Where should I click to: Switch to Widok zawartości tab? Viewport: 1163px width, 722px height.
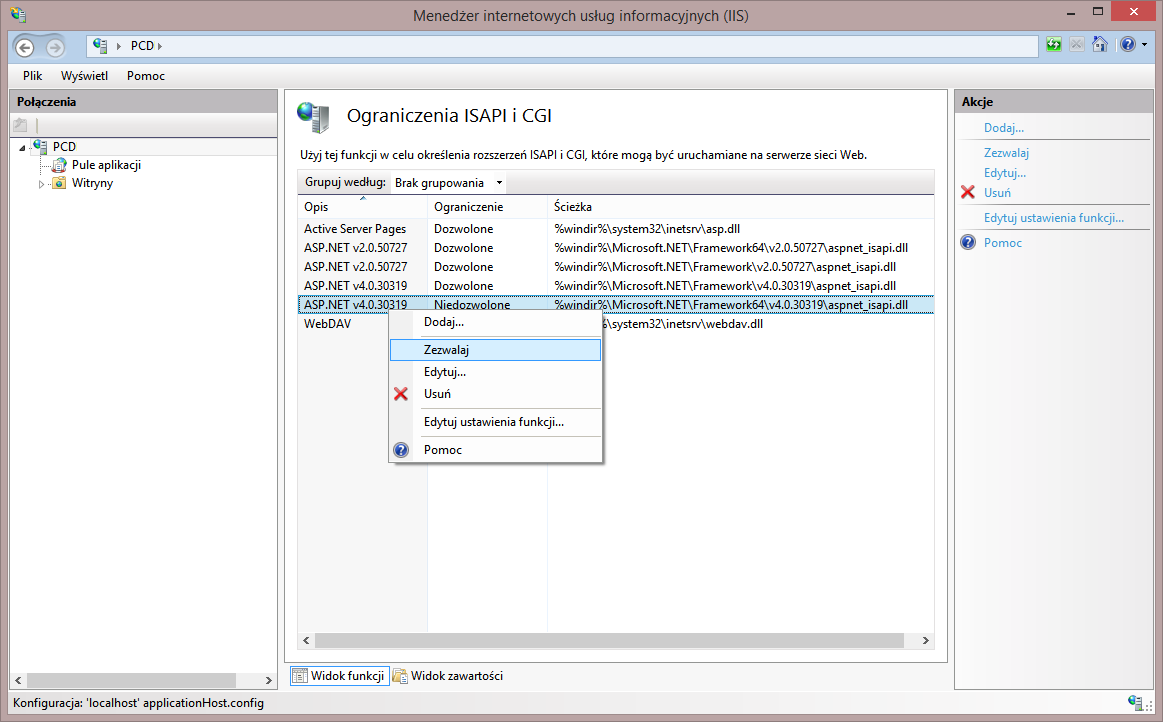coord(448,675)
